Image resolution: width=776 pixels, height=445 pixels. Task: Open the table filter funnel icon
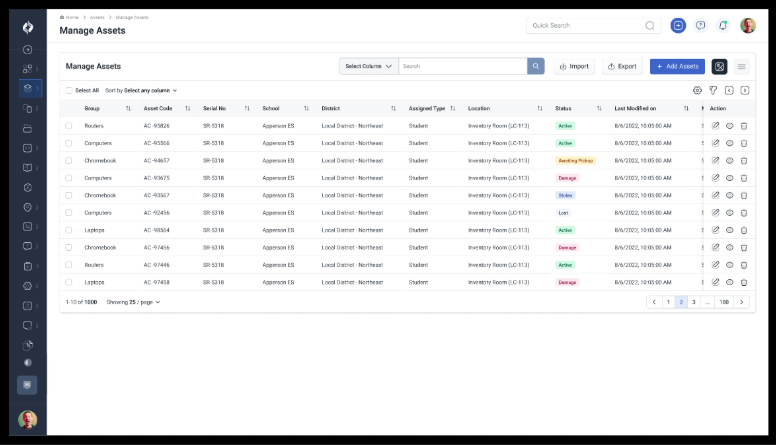tap(713, 90)
